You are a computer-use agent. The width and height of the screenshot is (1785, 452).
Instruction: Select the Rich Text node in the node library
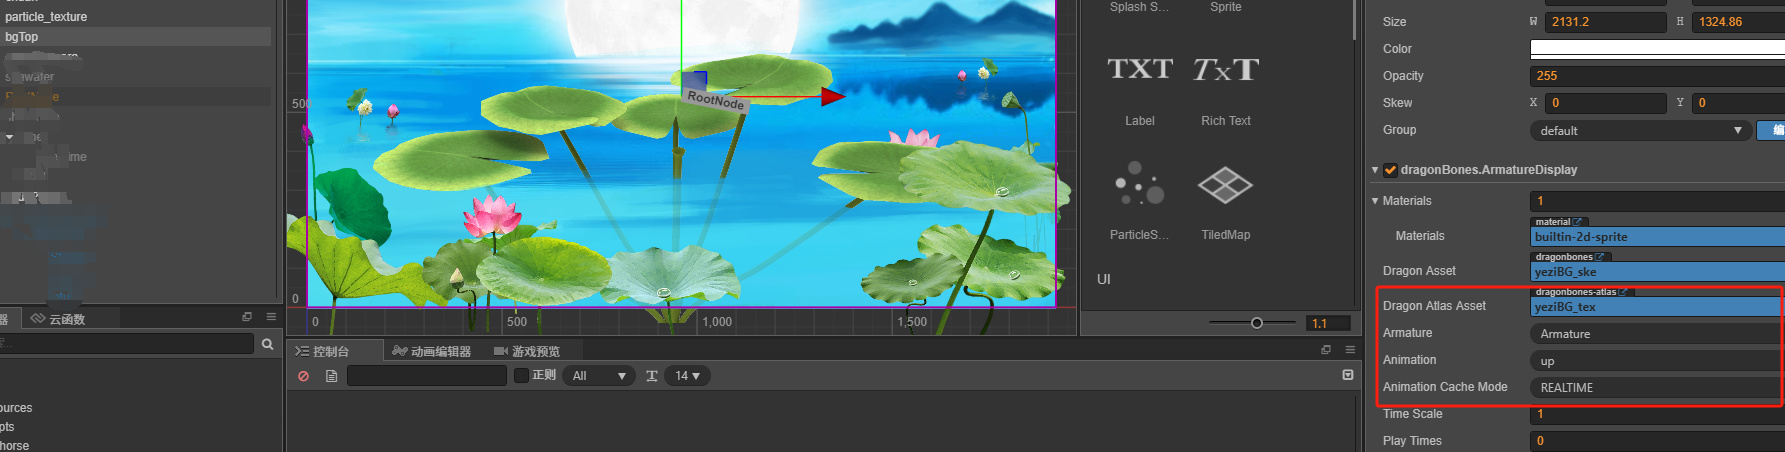[x=1226, y=89]
